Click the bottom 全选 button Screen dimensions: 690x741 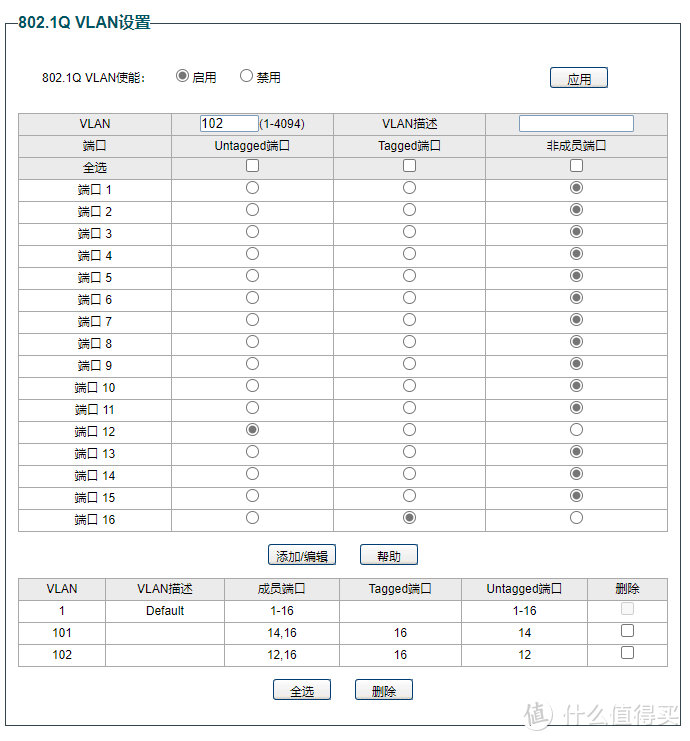[x=302, y=690]
